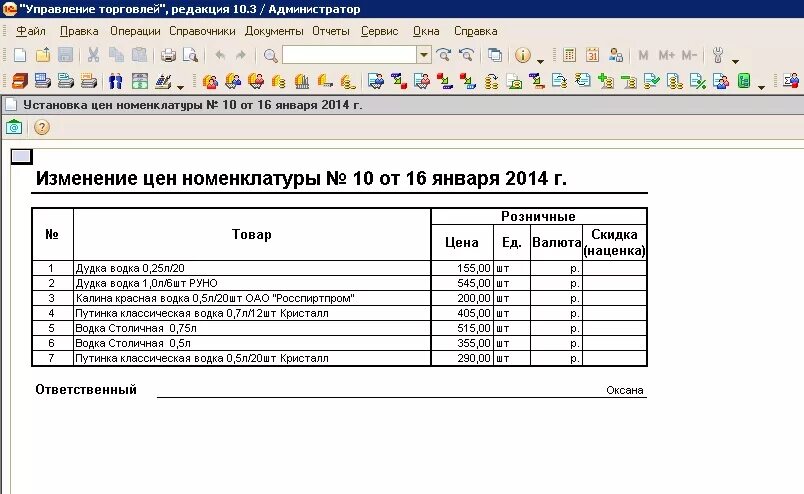Open the Документы menu
The width and height of the screenshot is (804, 494).
(274, 31)
